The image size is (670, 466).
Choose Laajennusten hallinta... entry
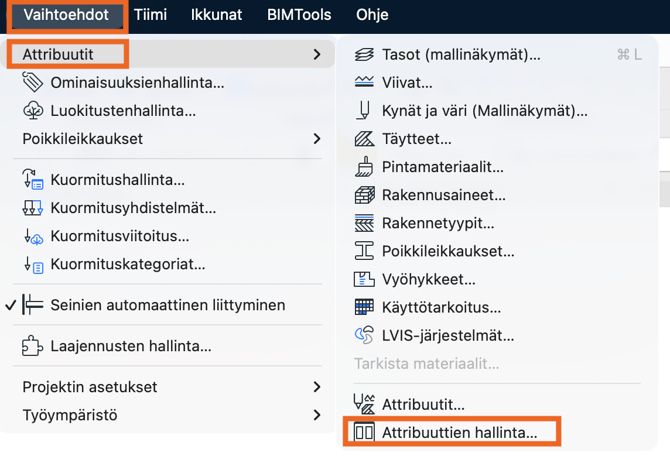pos(168,346)
